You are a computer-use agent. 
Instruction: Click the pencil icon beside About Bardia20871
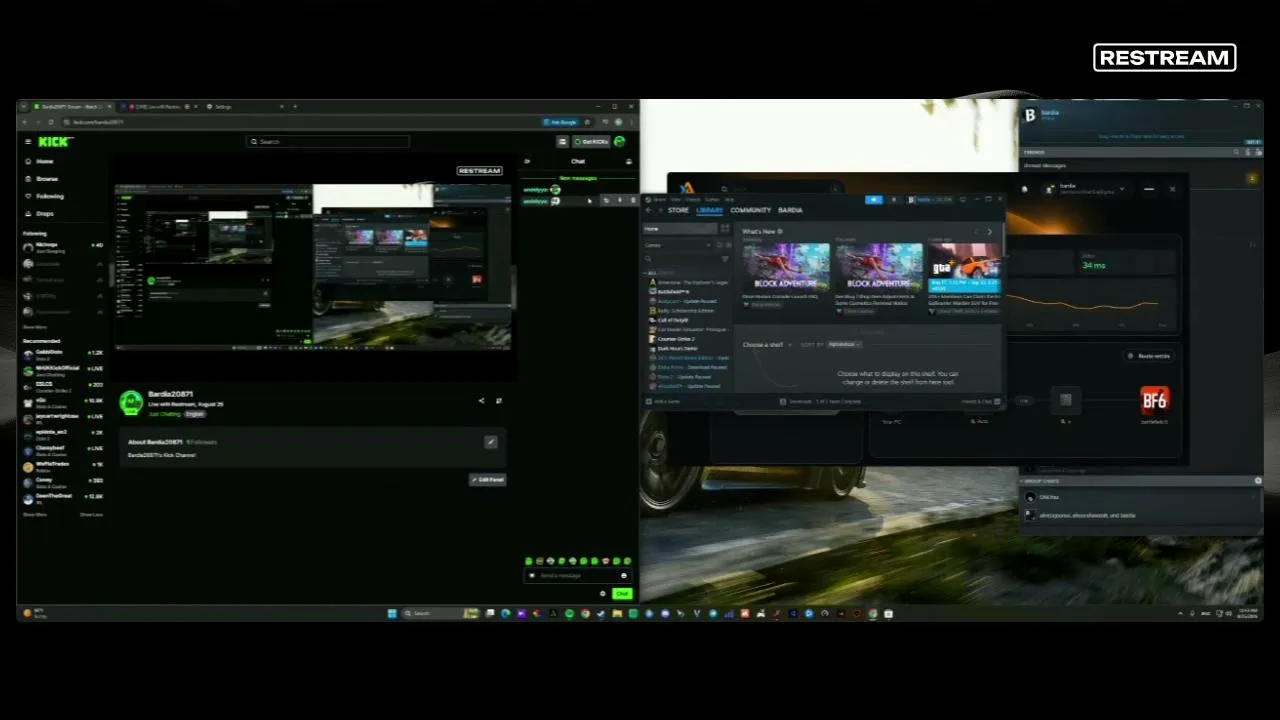pos(491,442)
